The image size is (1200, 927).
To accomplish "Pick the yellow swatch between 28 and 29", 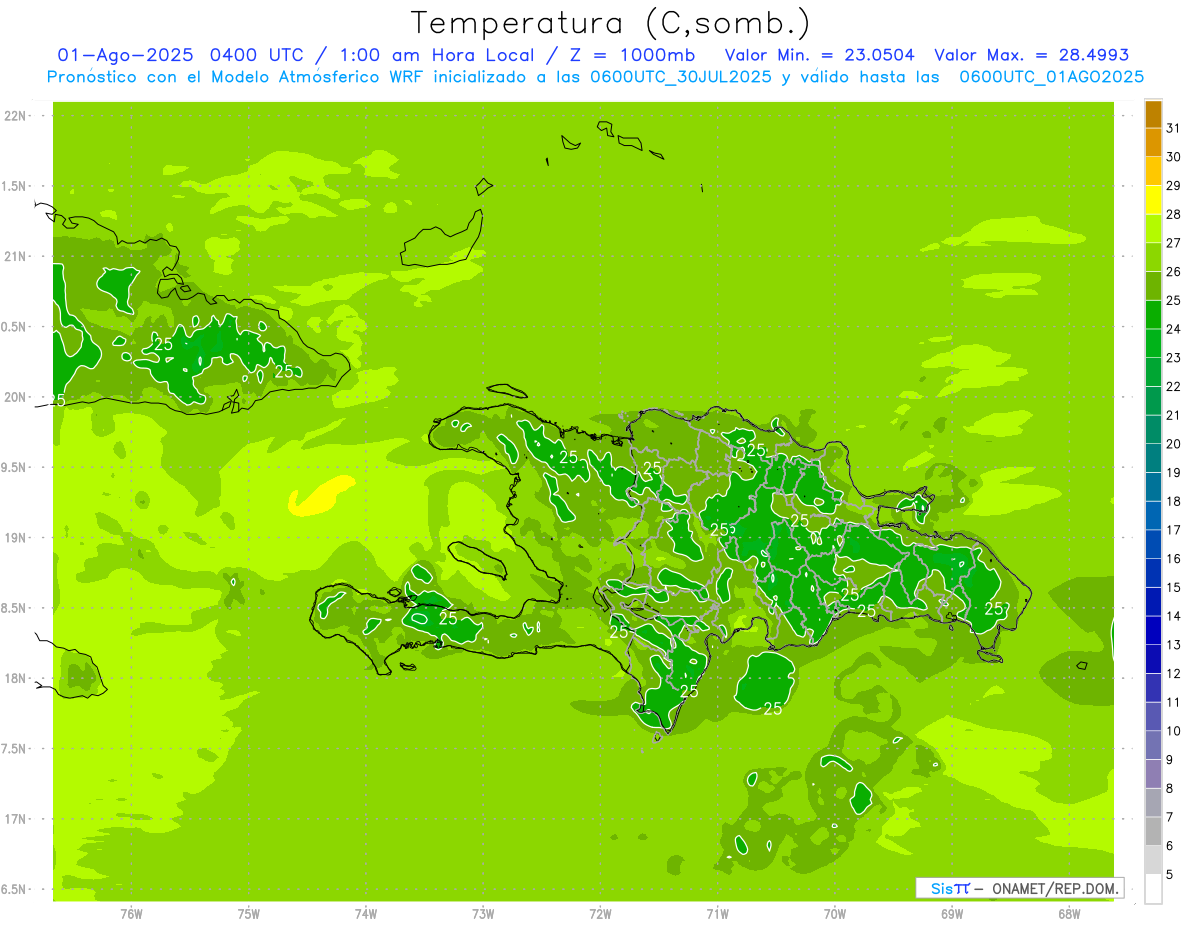I will click(x=1153, y=199).
